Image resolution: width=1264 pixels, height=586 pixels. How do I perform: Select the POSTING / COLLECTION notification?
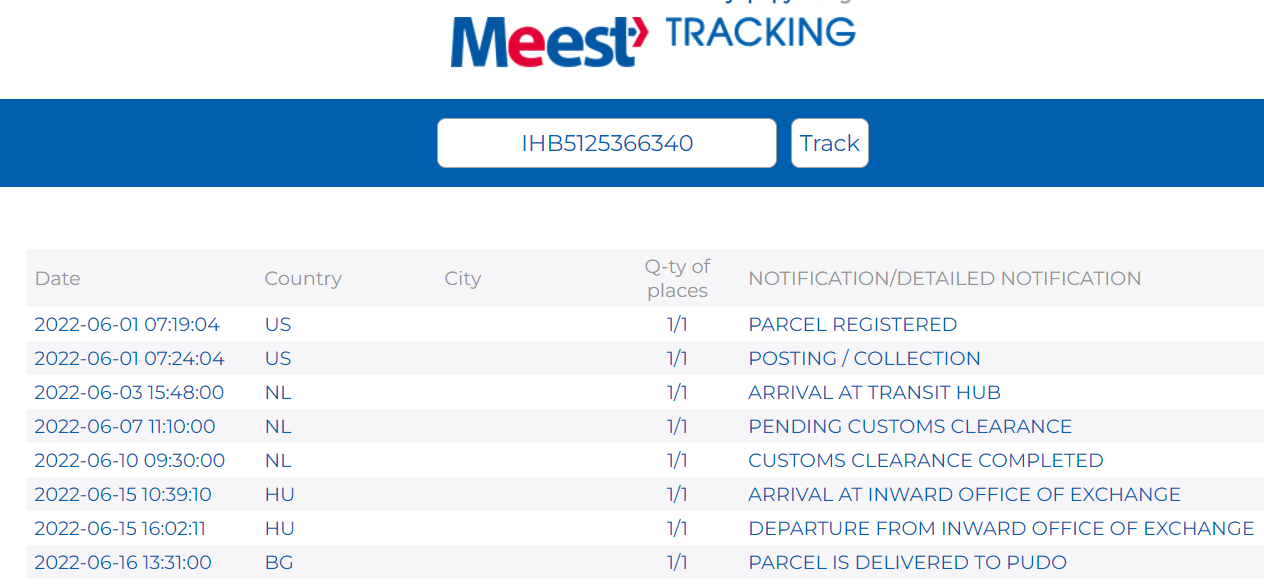864,359
